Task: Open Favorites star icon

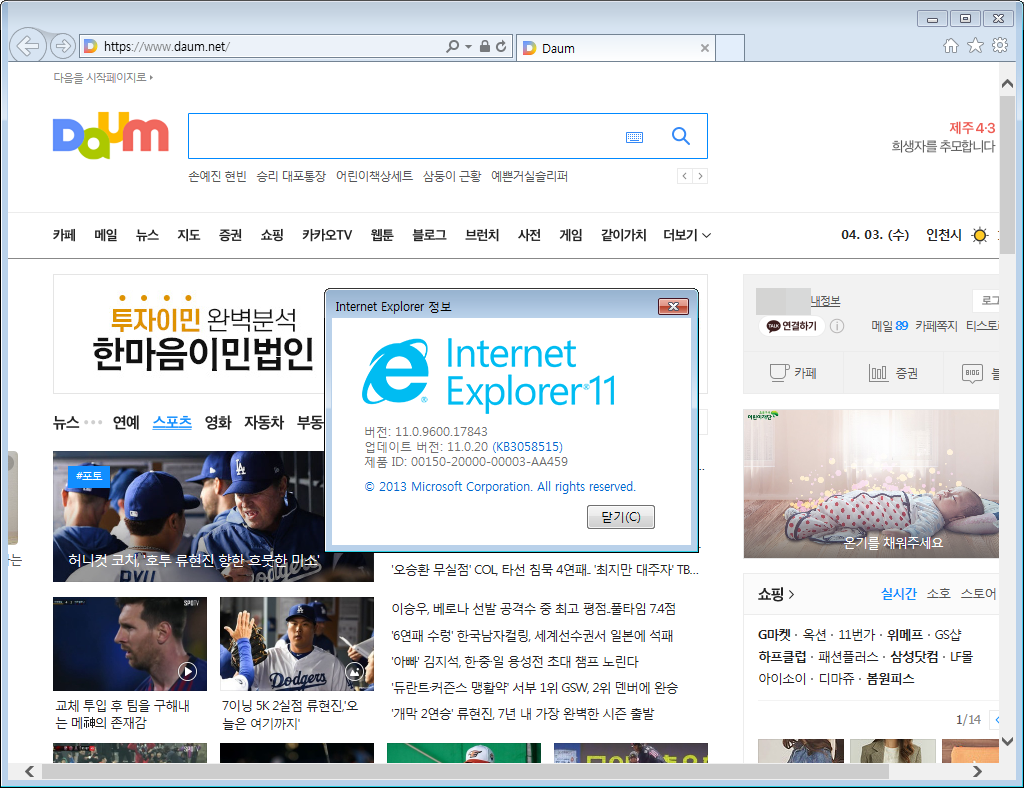Action: 975,45
